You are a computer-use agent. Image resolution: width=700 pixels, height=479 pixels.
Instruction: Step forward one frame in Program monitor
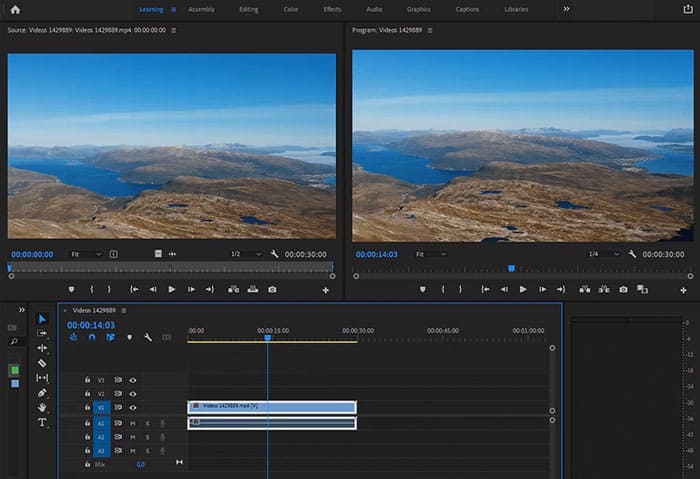[542, 289]
